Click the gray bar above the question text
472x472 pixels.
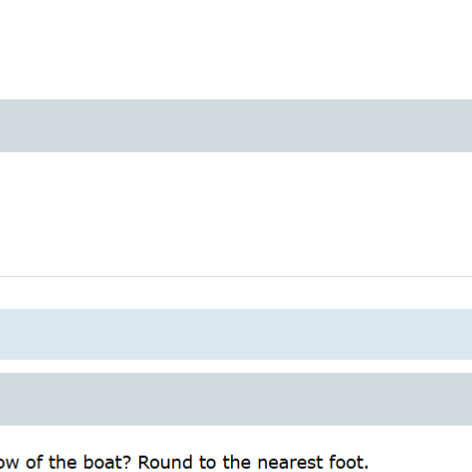click(236, 399)
